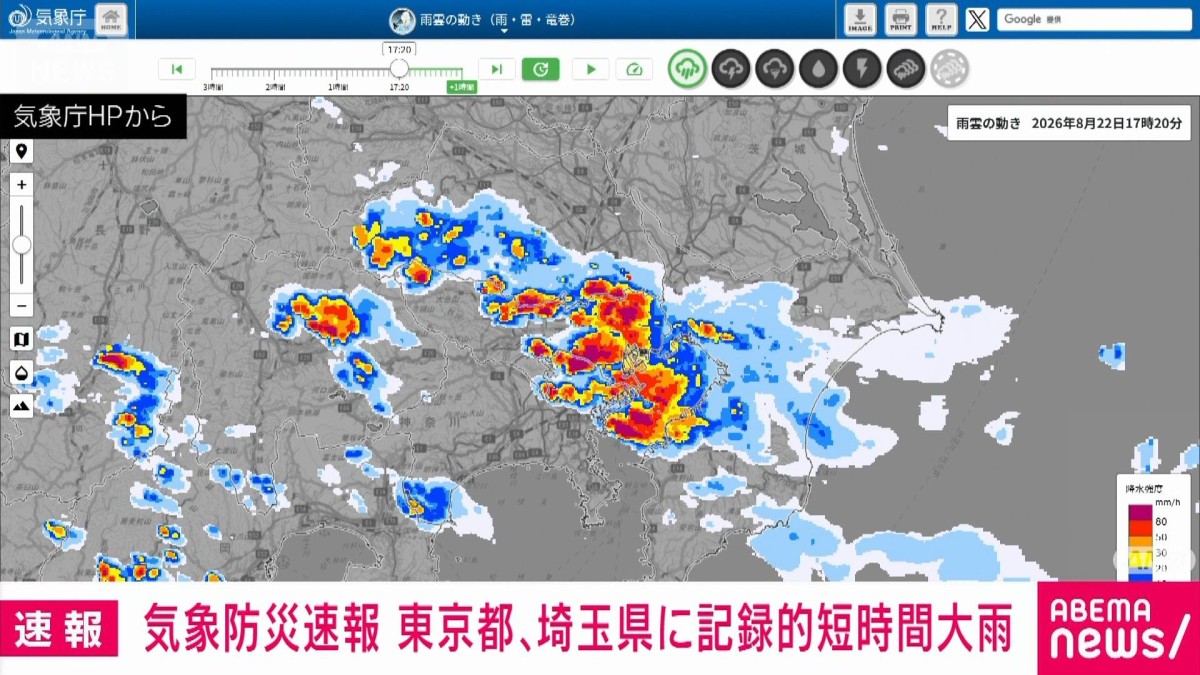The width and height of the screenshot is (1200, 675).
Task: Click the map zoom slider knob
Action: pos(22,245)
